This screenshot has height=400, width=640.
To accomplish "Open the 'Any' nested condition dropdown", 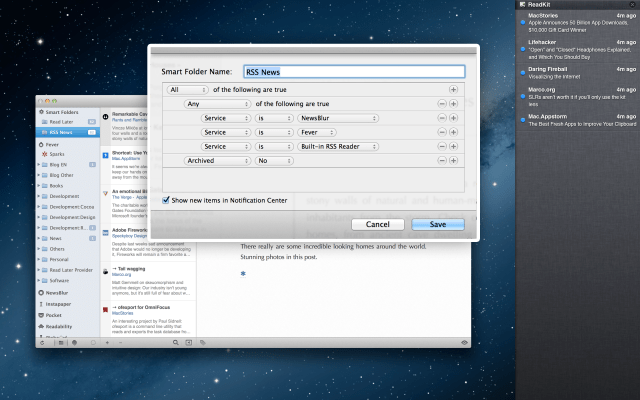I will [216, 104].
